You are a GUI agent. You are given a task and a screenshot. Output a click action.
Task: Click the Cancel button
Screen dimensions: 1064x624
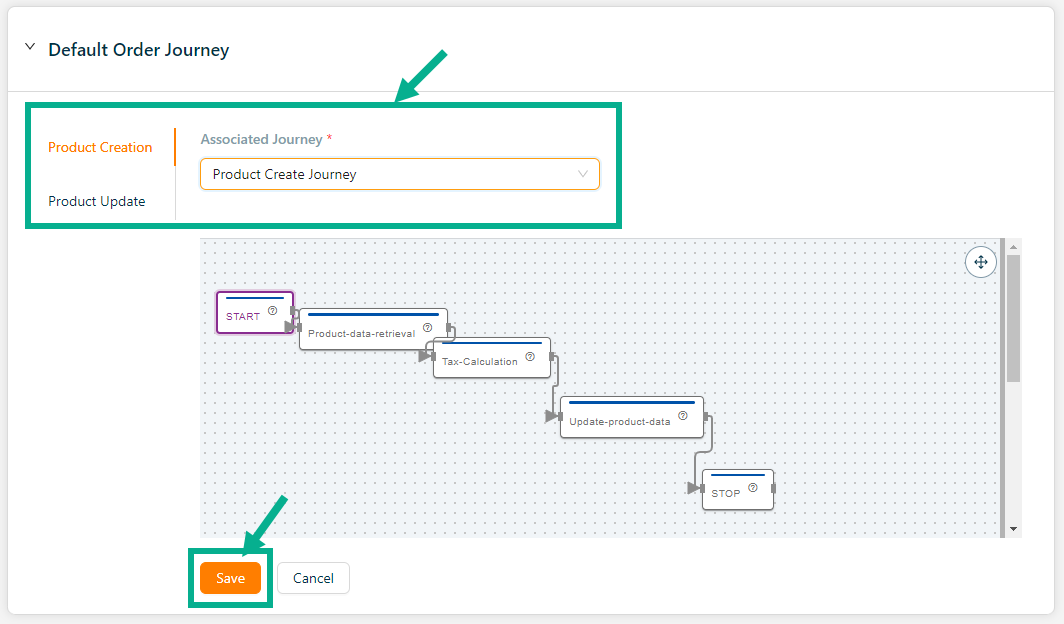(313, 578)
